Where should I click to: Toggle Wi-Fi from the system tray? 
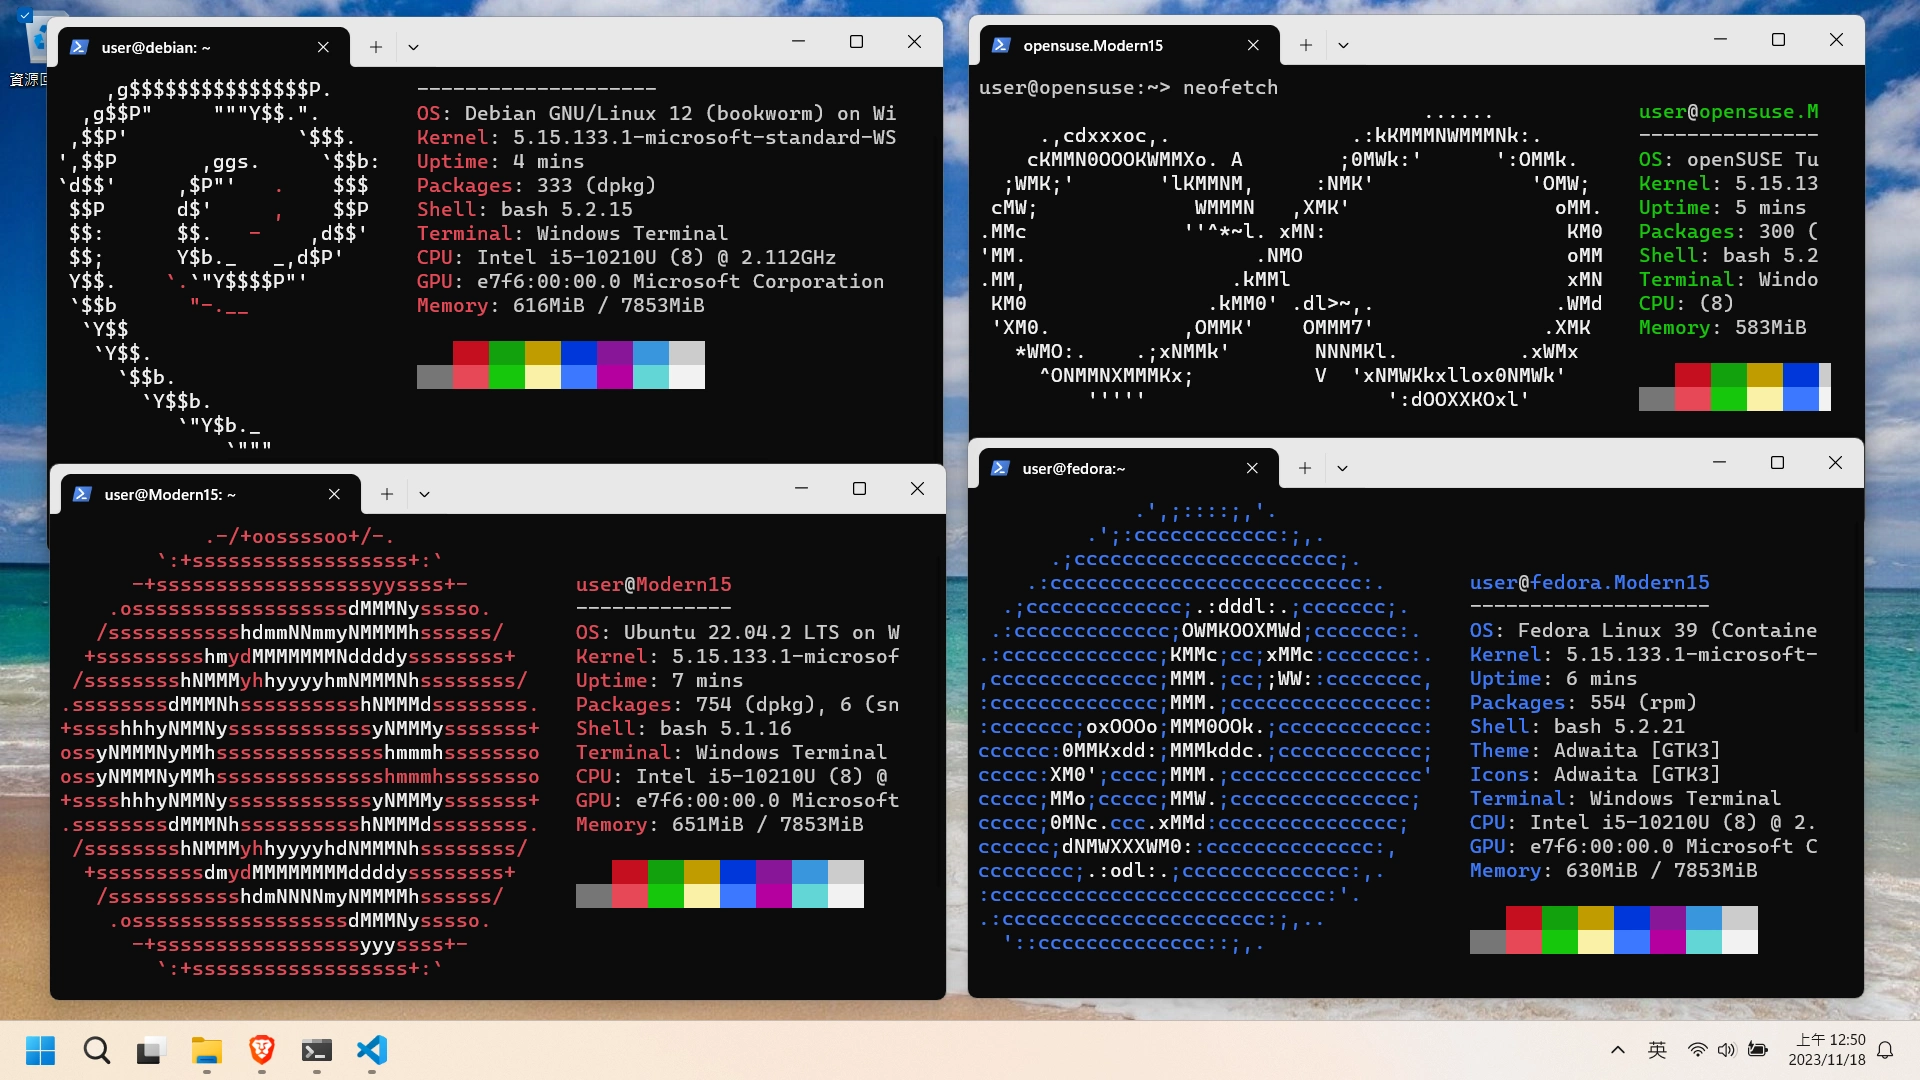[1696, 1049]
